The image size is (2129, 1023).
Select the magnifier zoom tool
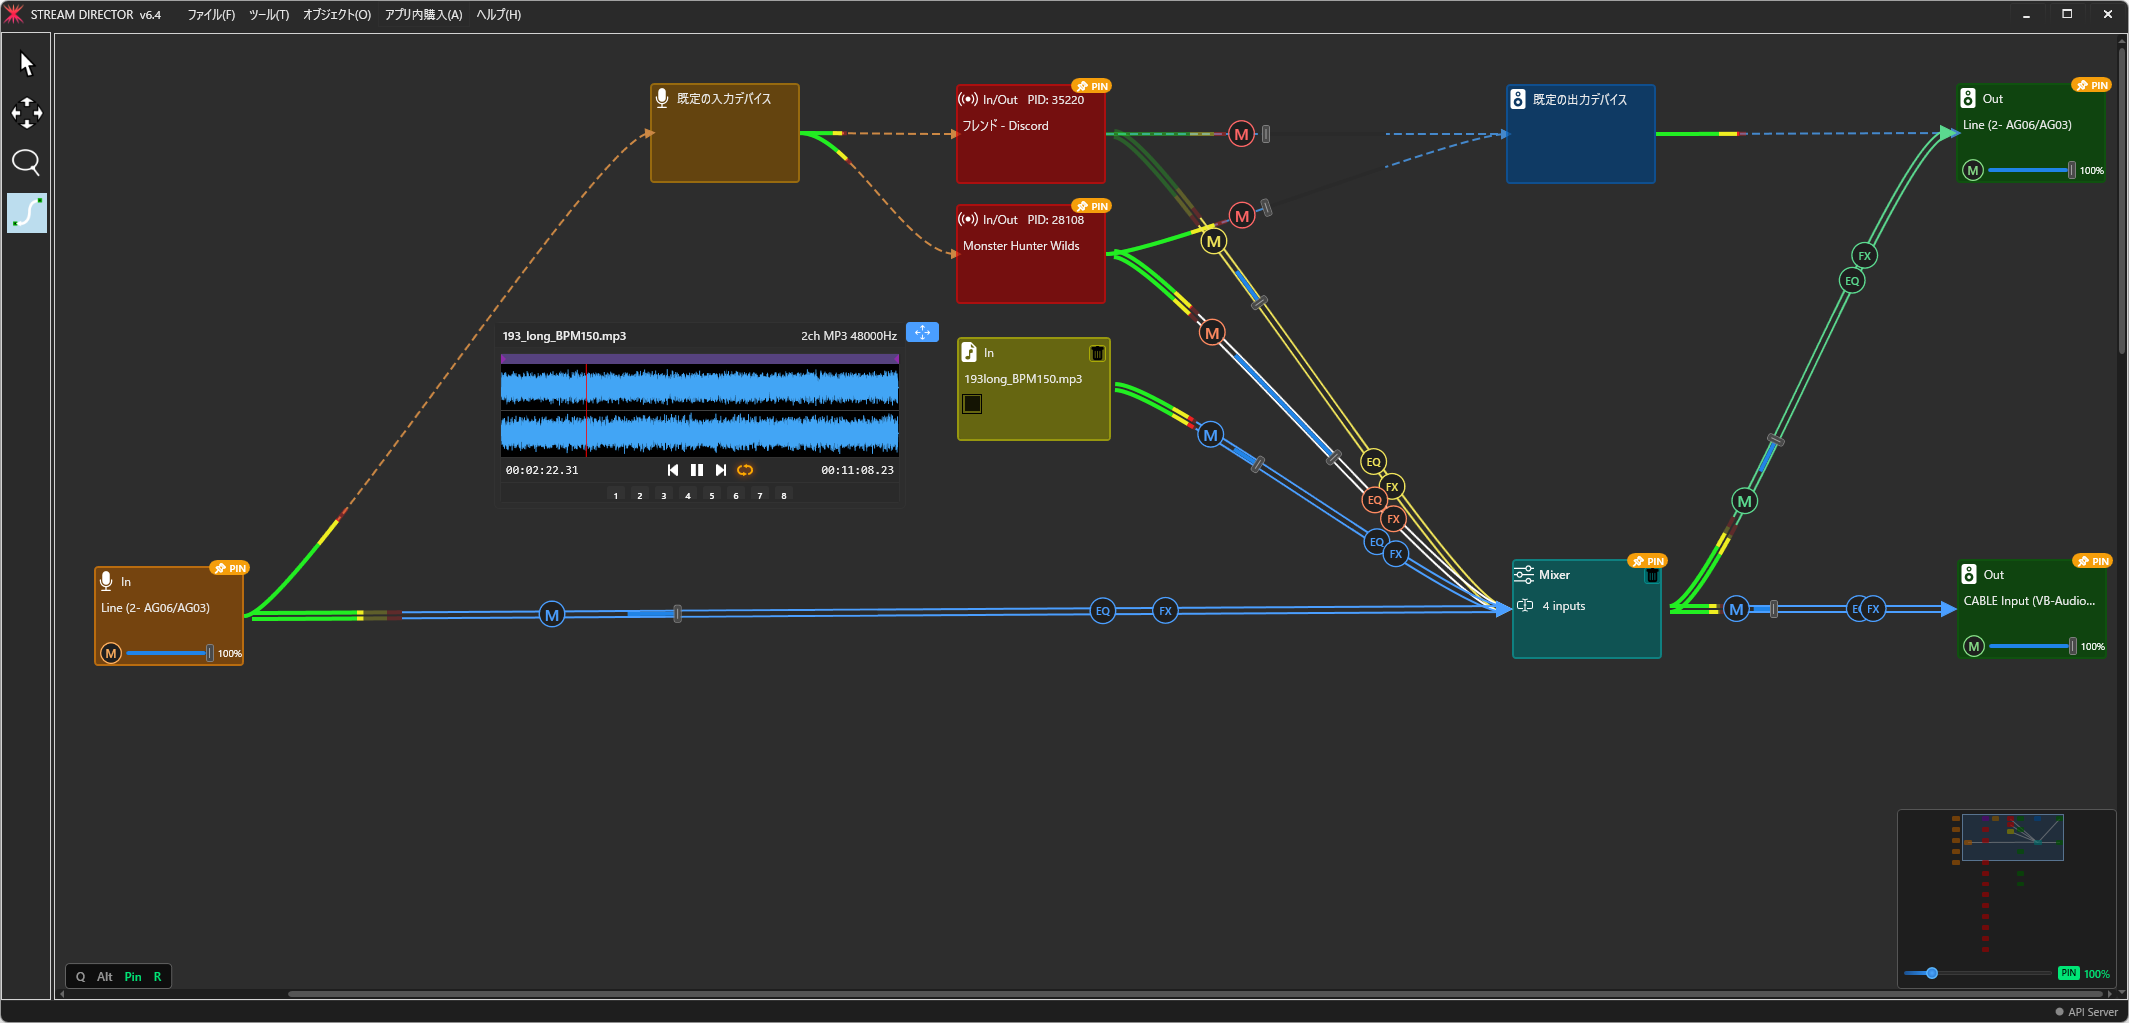27,162
